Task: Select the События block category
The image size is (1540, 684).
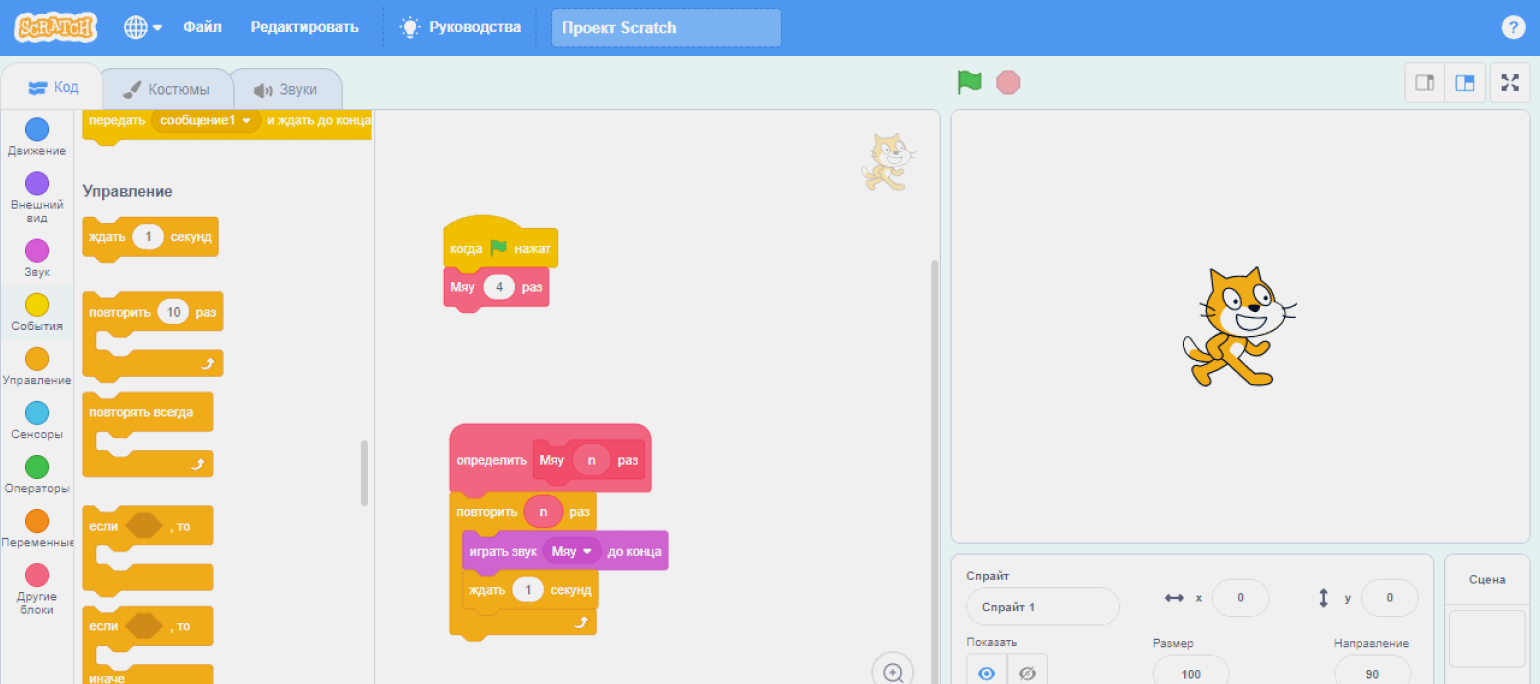Action: click(37, 313)
